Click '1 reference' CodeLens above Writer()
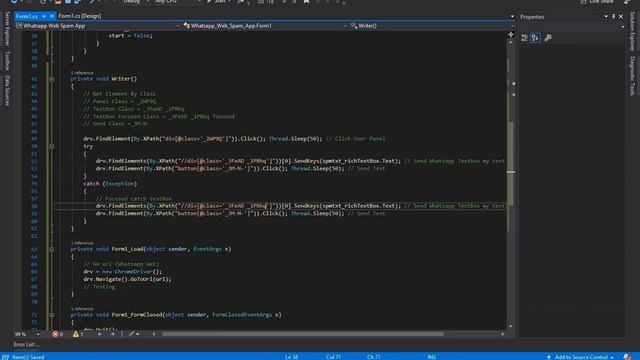This screenshot has width=640, height=360. pyautogui.click(x=82, y=73)
